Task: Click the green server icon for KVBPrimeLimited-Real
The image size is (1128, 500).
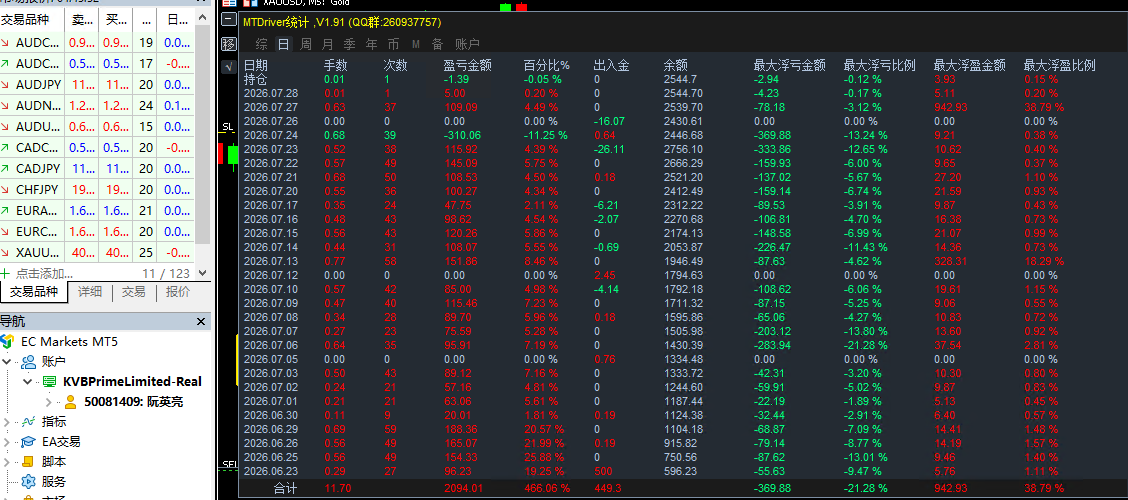Action: point(50,381)
